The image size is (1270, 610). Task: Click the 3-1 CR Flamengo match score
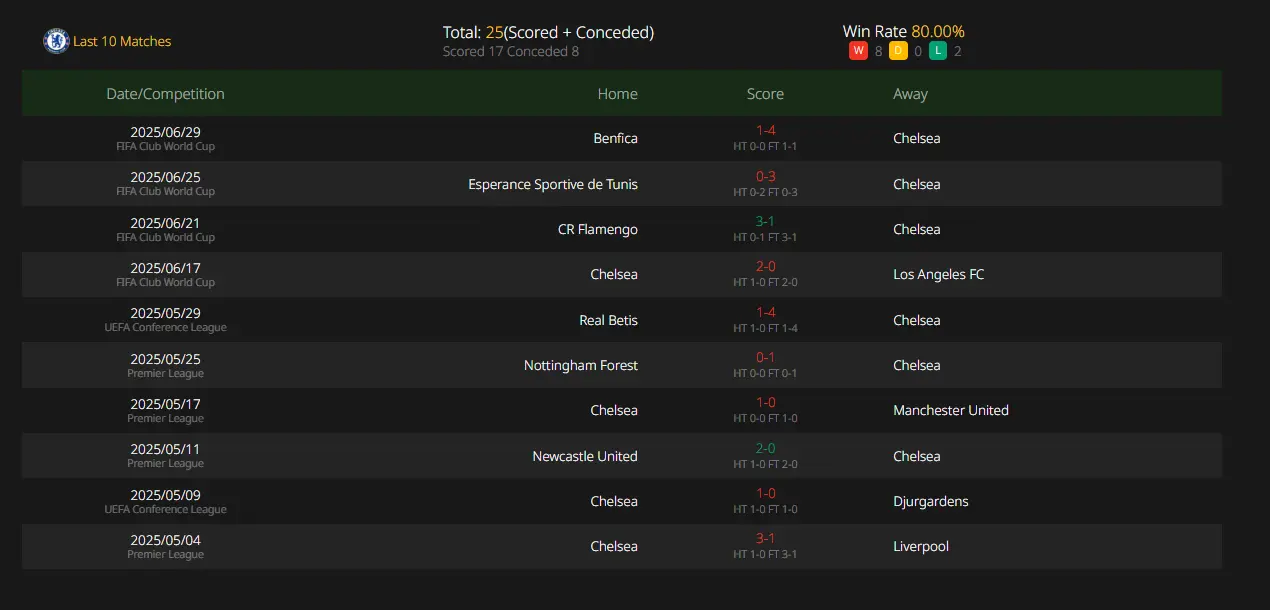coord(765,222)
